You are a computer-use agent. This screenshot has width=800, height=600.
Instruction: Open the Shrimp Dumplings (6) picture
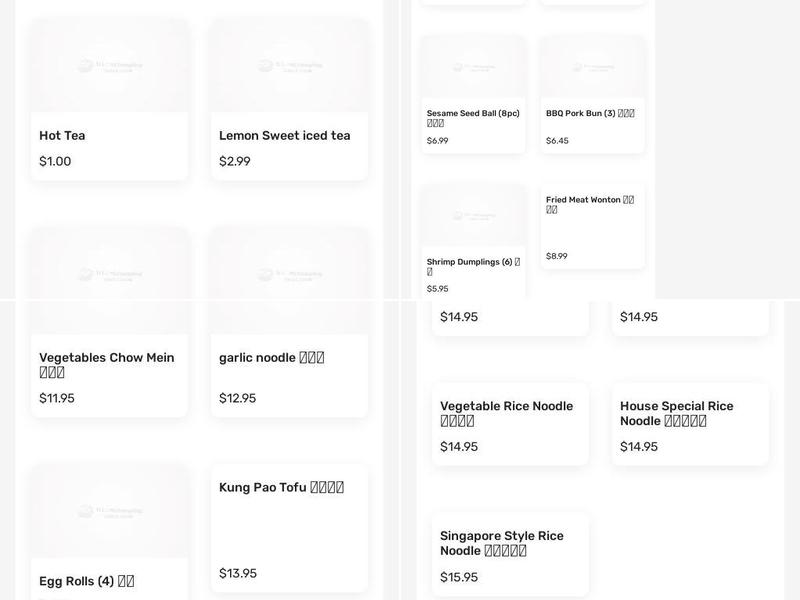472,215
